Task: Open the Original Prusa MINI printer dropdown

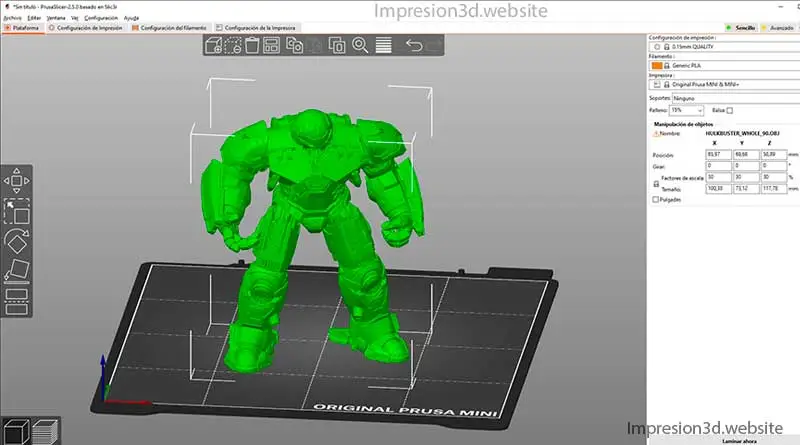Action: [724, 84]
